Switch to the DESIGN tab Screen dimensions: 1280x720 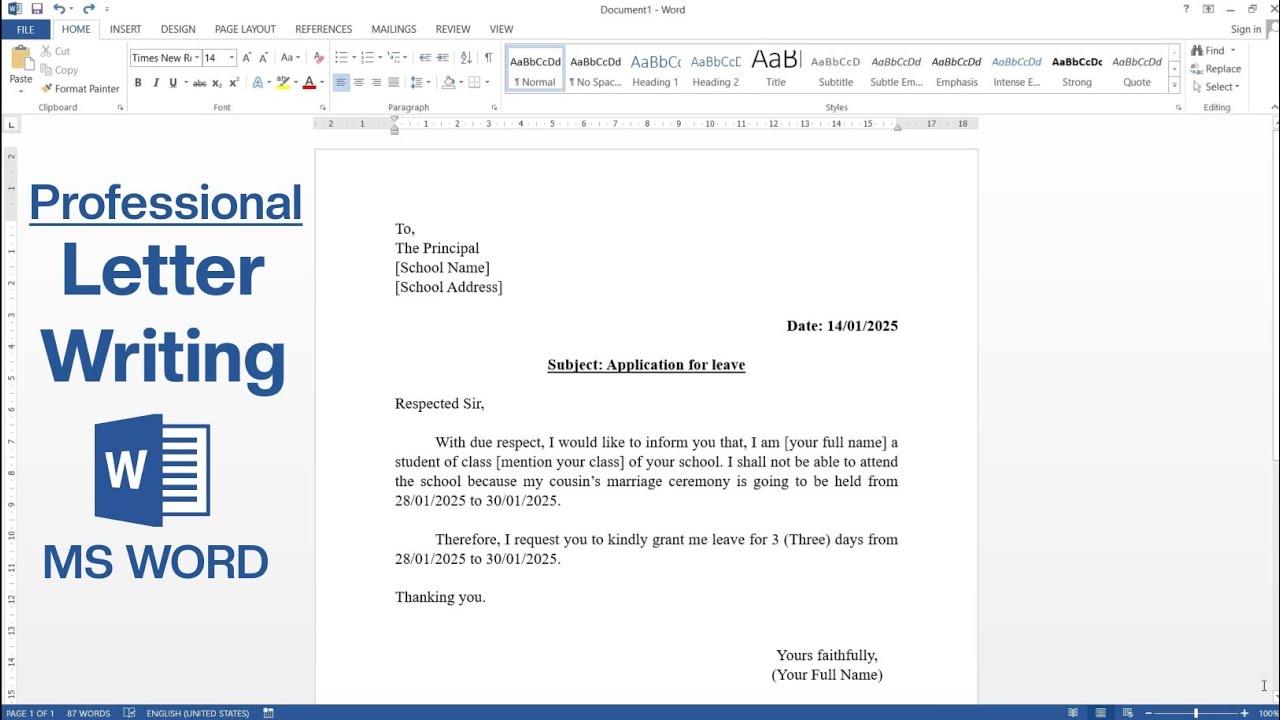[178, 29]
